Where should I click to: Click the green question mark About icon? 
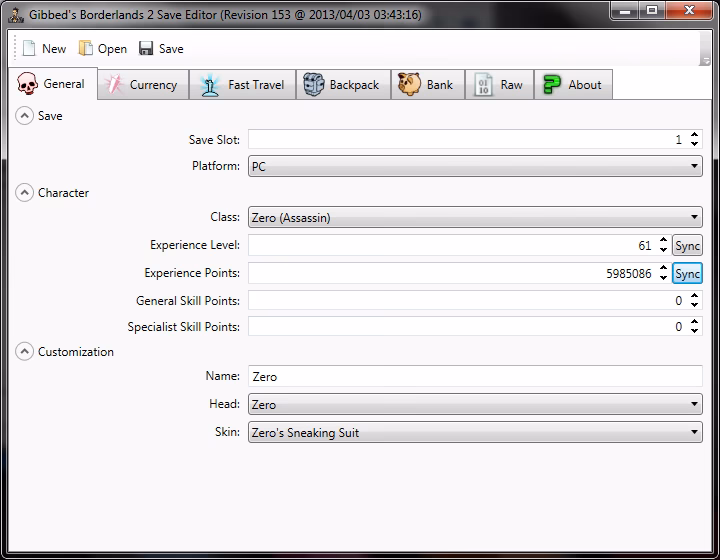(551, 84)
